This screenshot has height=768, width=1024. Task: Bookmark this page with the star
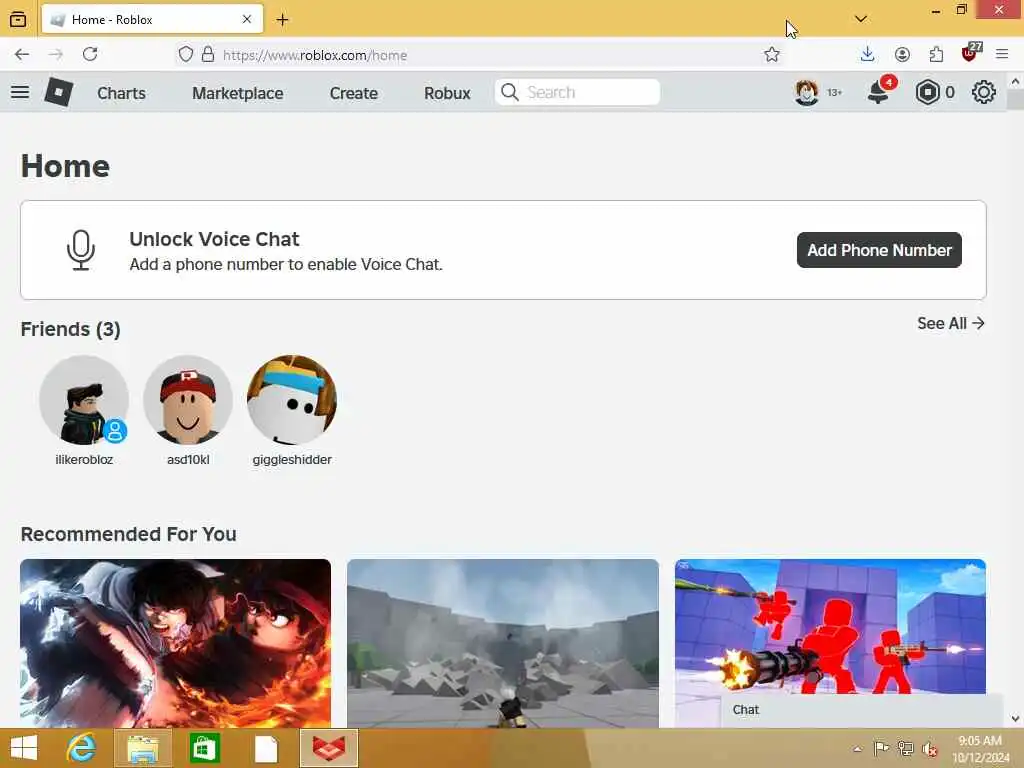(x=772, y=54)
